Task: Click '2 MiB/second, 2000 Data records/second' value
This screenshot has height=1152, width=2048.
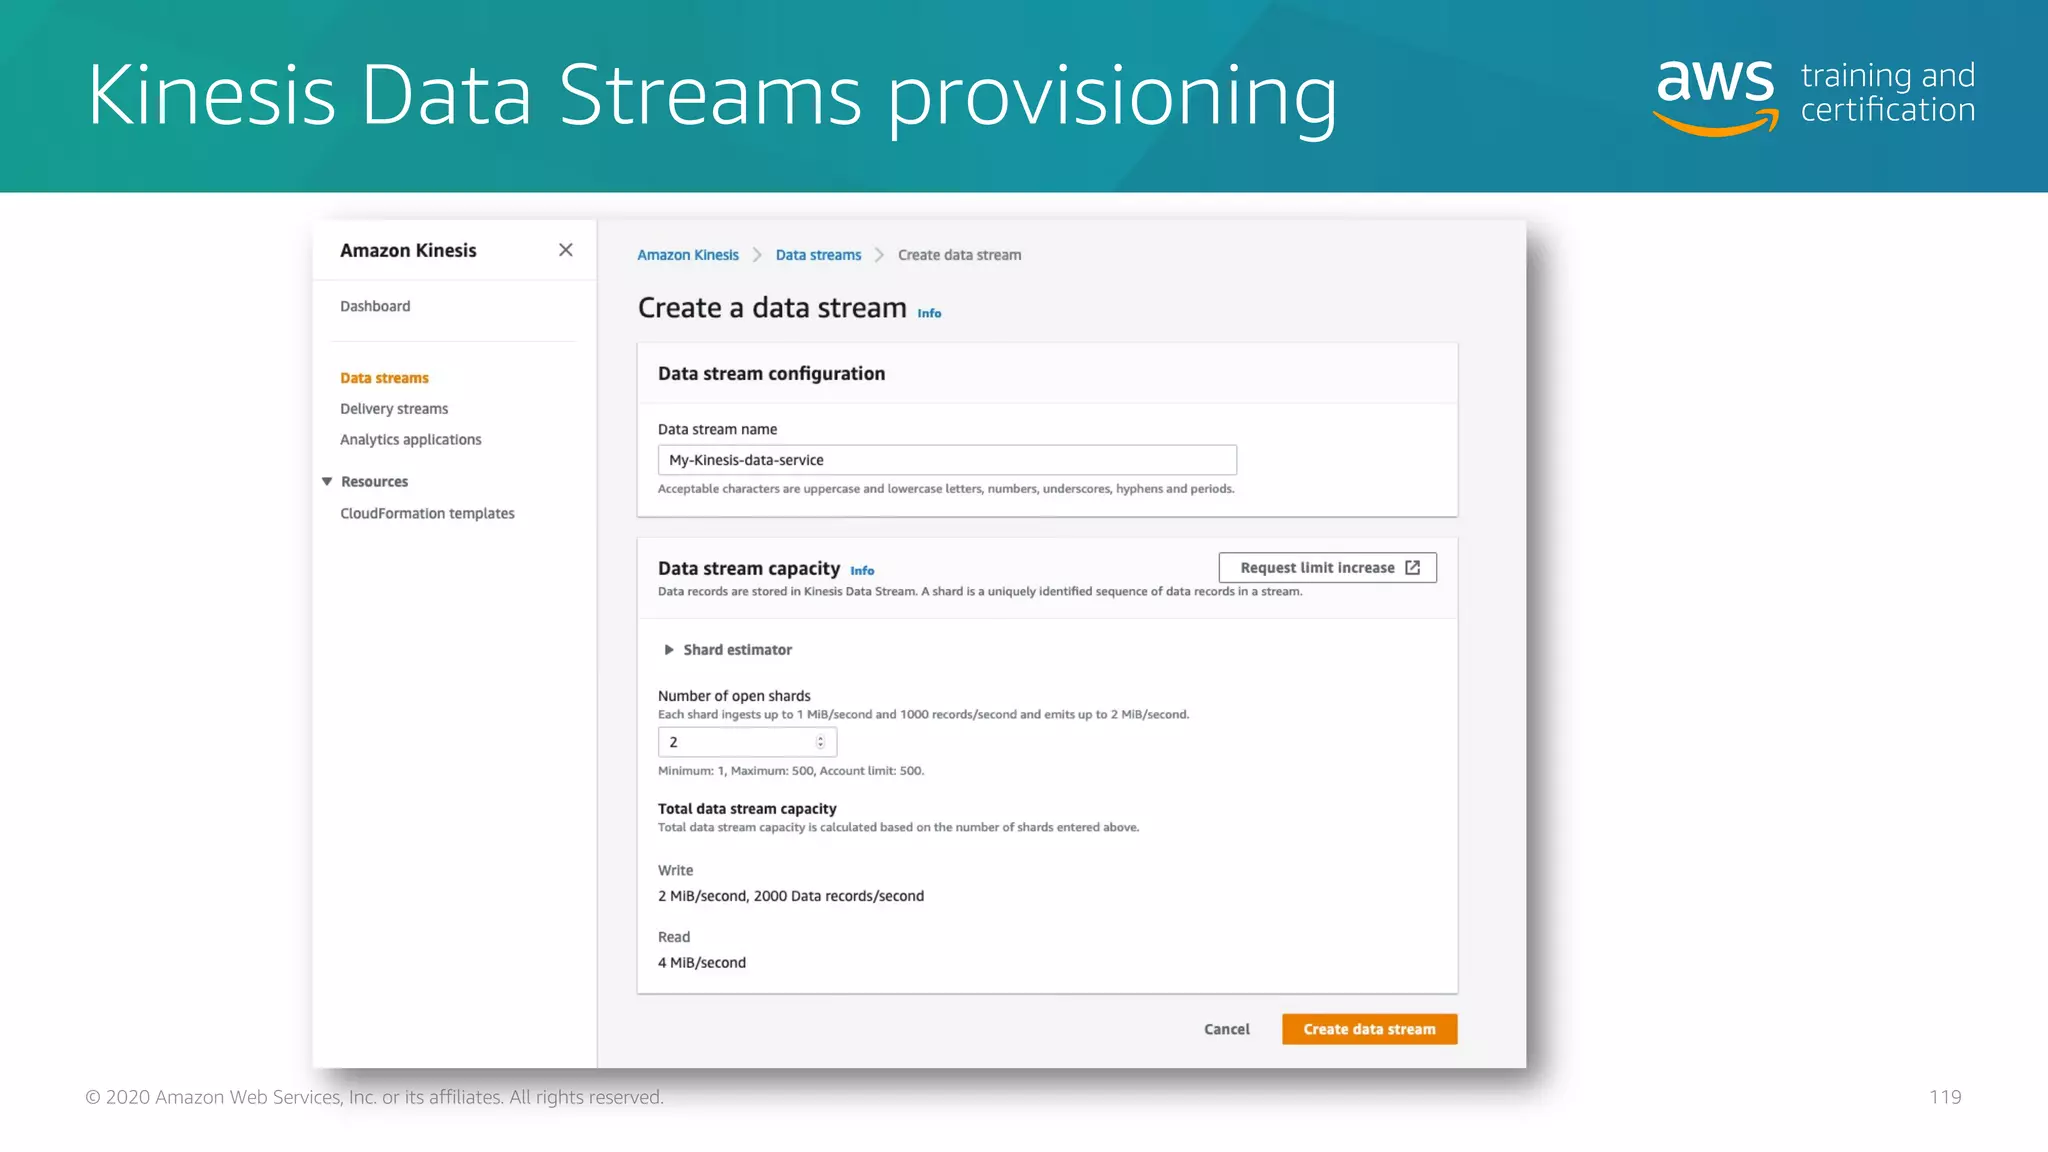Action: [x=791, y=896]
